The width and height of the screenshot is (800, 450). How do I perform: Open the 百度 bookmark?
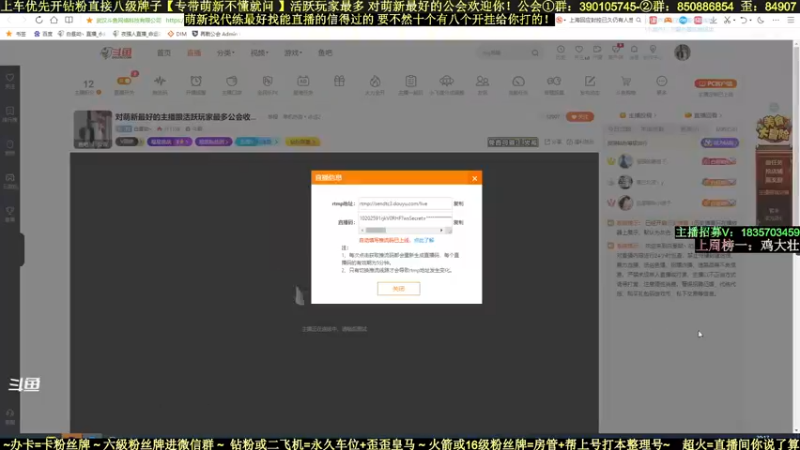coord(43,34)
